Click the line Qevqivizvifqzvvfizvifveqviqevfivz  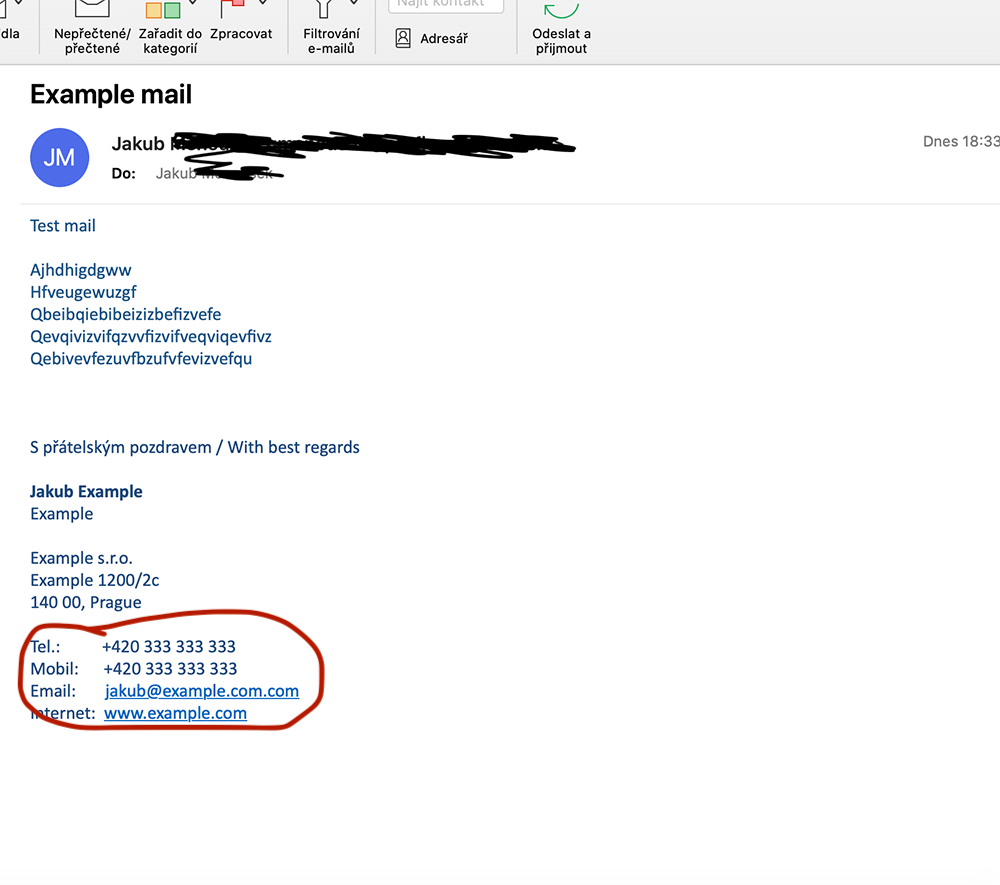click(151, 337)
